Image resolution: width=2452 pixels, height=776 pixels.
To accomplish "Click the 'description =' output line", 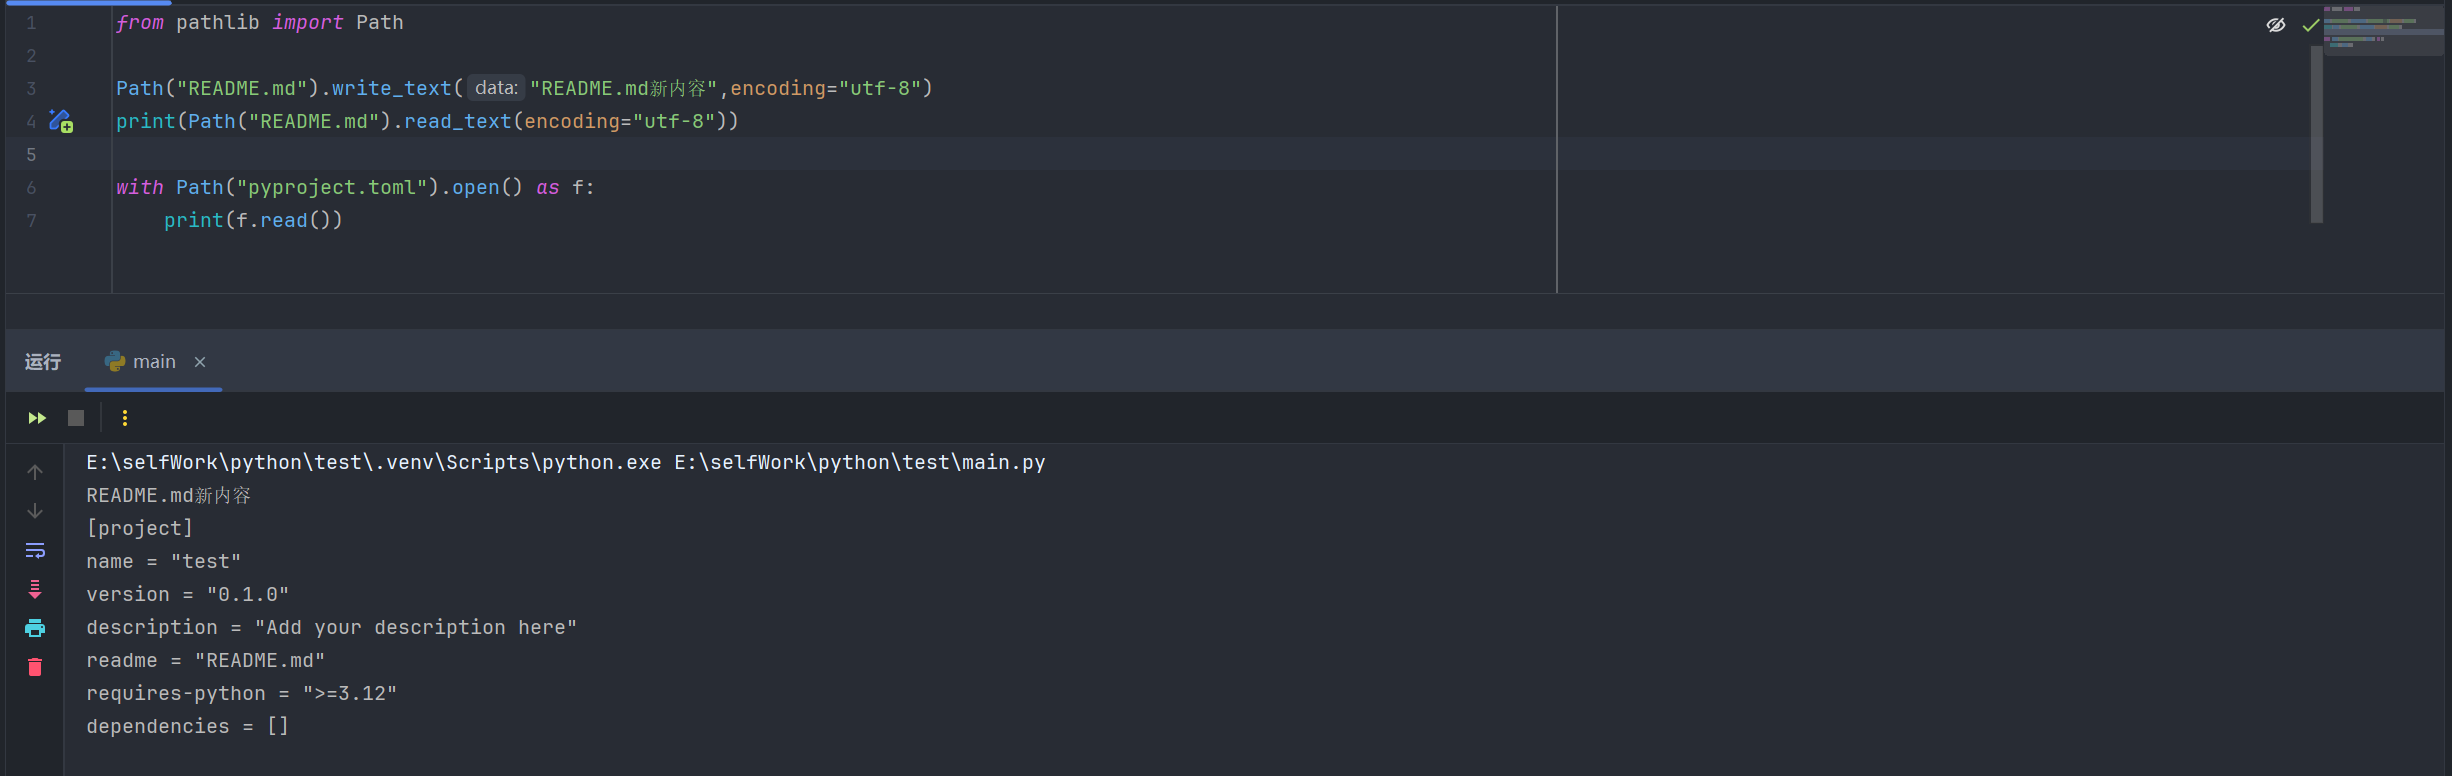I will (x=332, y=627).
